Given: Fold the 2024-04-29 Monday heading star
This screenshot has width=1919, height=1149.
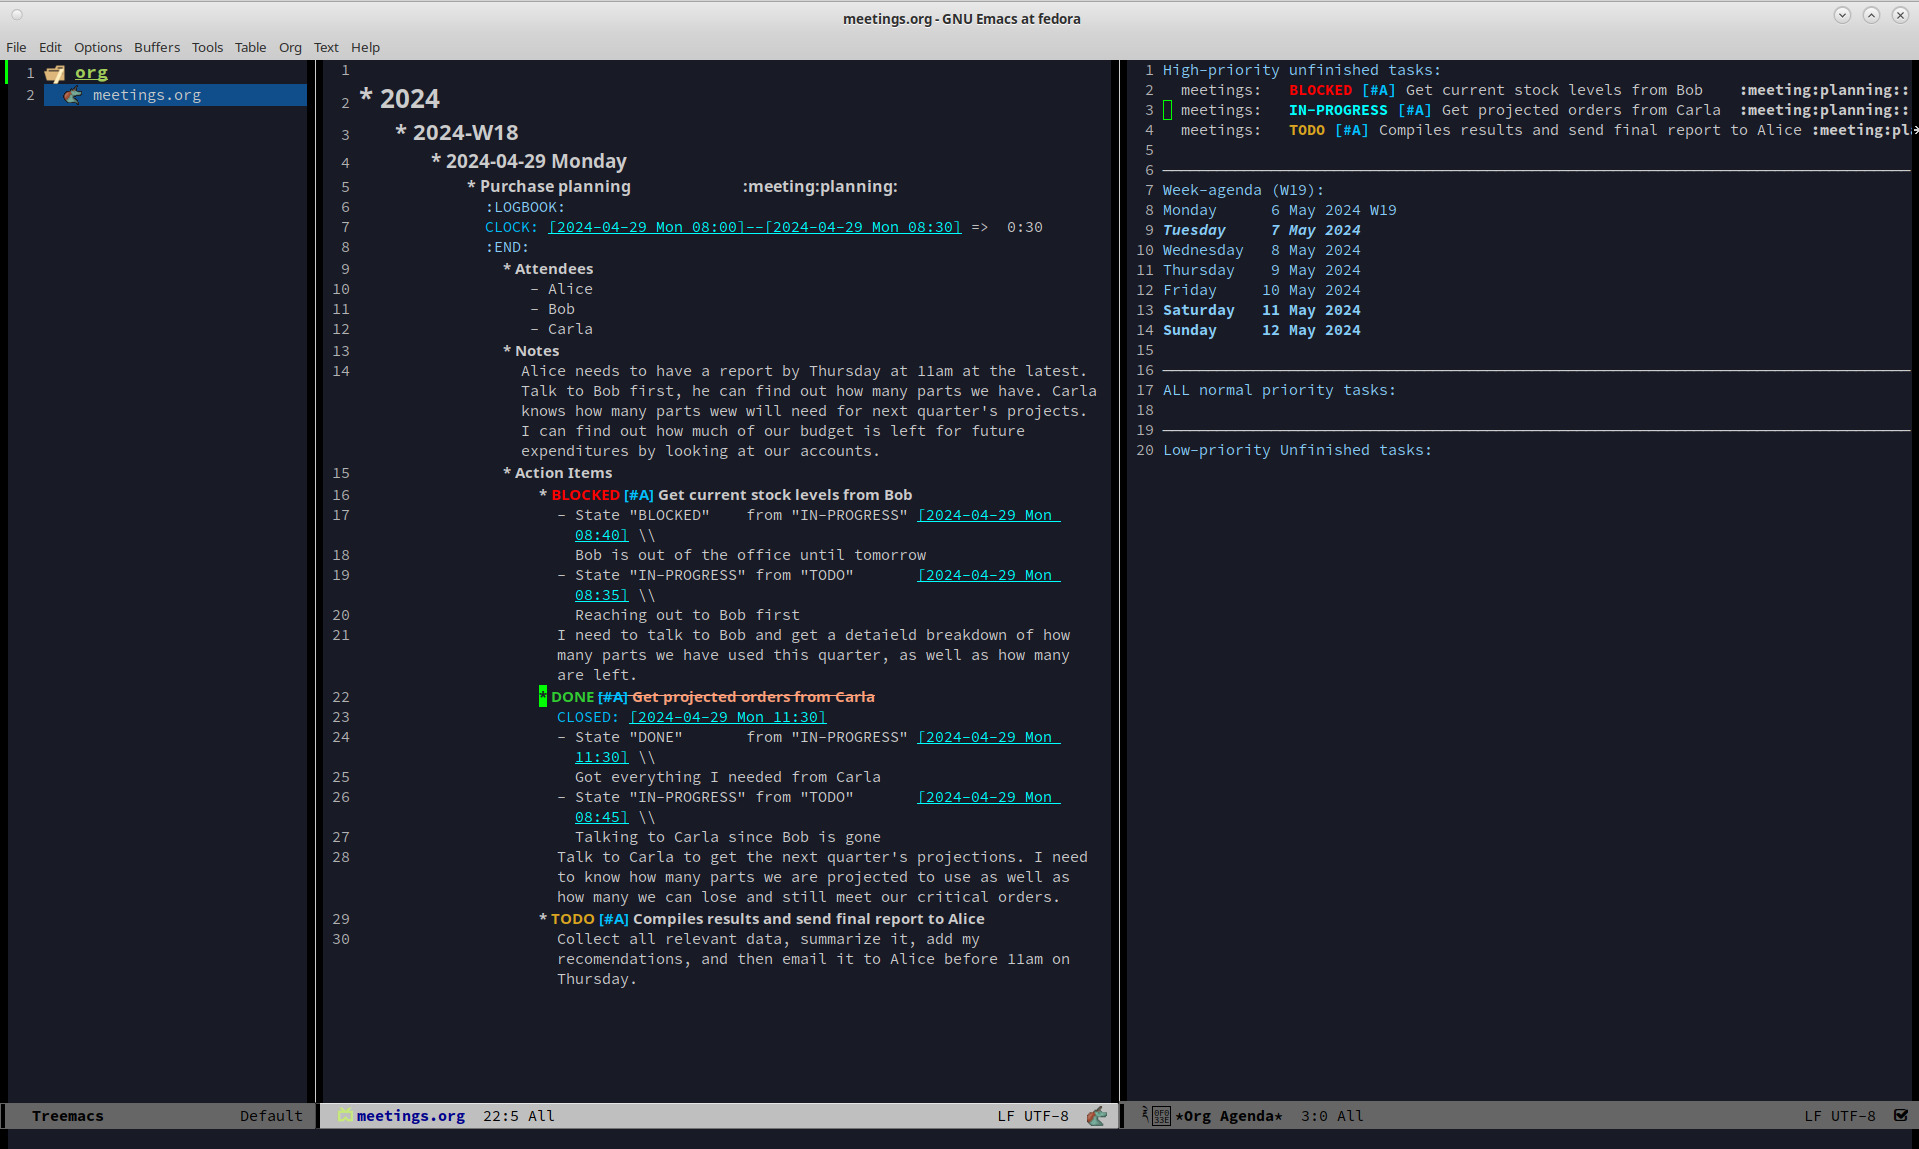Looking at the screenshot, I should coord(436,160).
